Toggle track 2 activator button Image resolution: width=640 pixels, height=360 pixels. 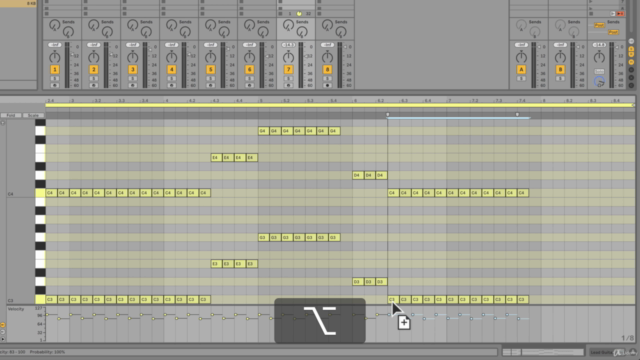pos(93,69)
